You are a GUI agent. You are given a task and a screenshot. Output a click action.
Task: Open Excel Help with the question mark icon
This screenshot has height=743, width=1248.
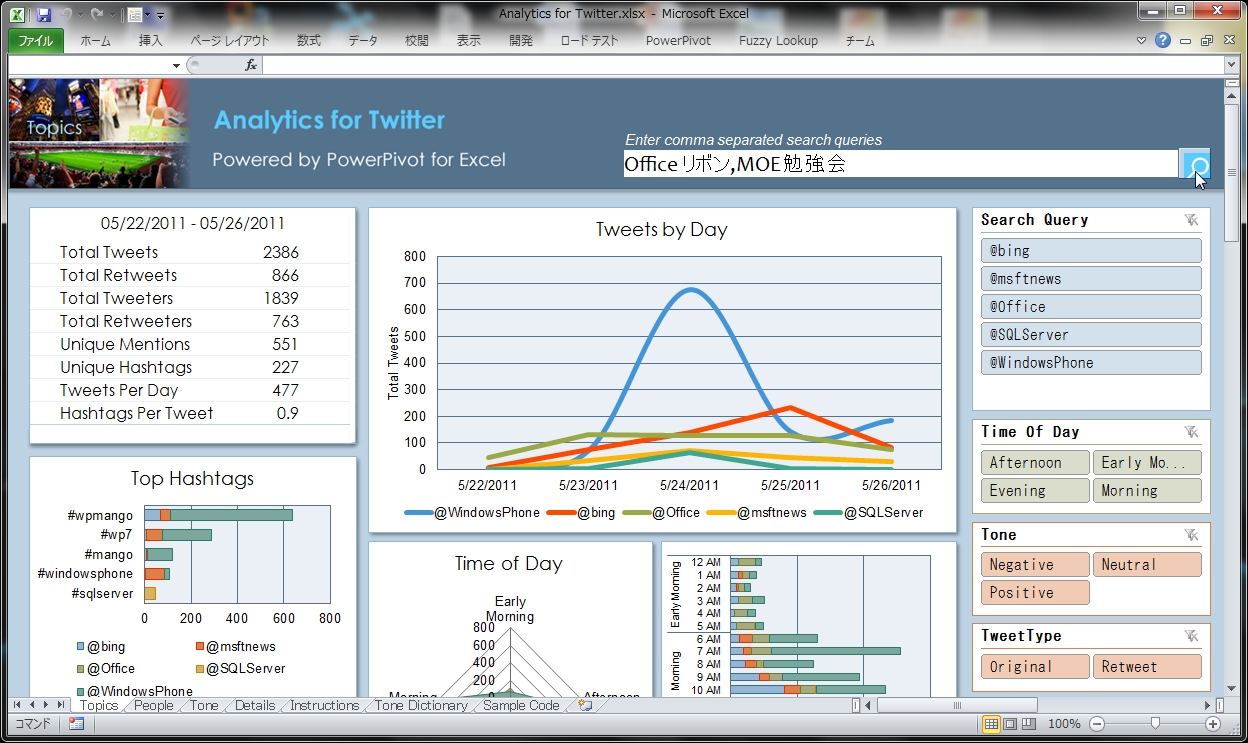[x=1162, y=41]
